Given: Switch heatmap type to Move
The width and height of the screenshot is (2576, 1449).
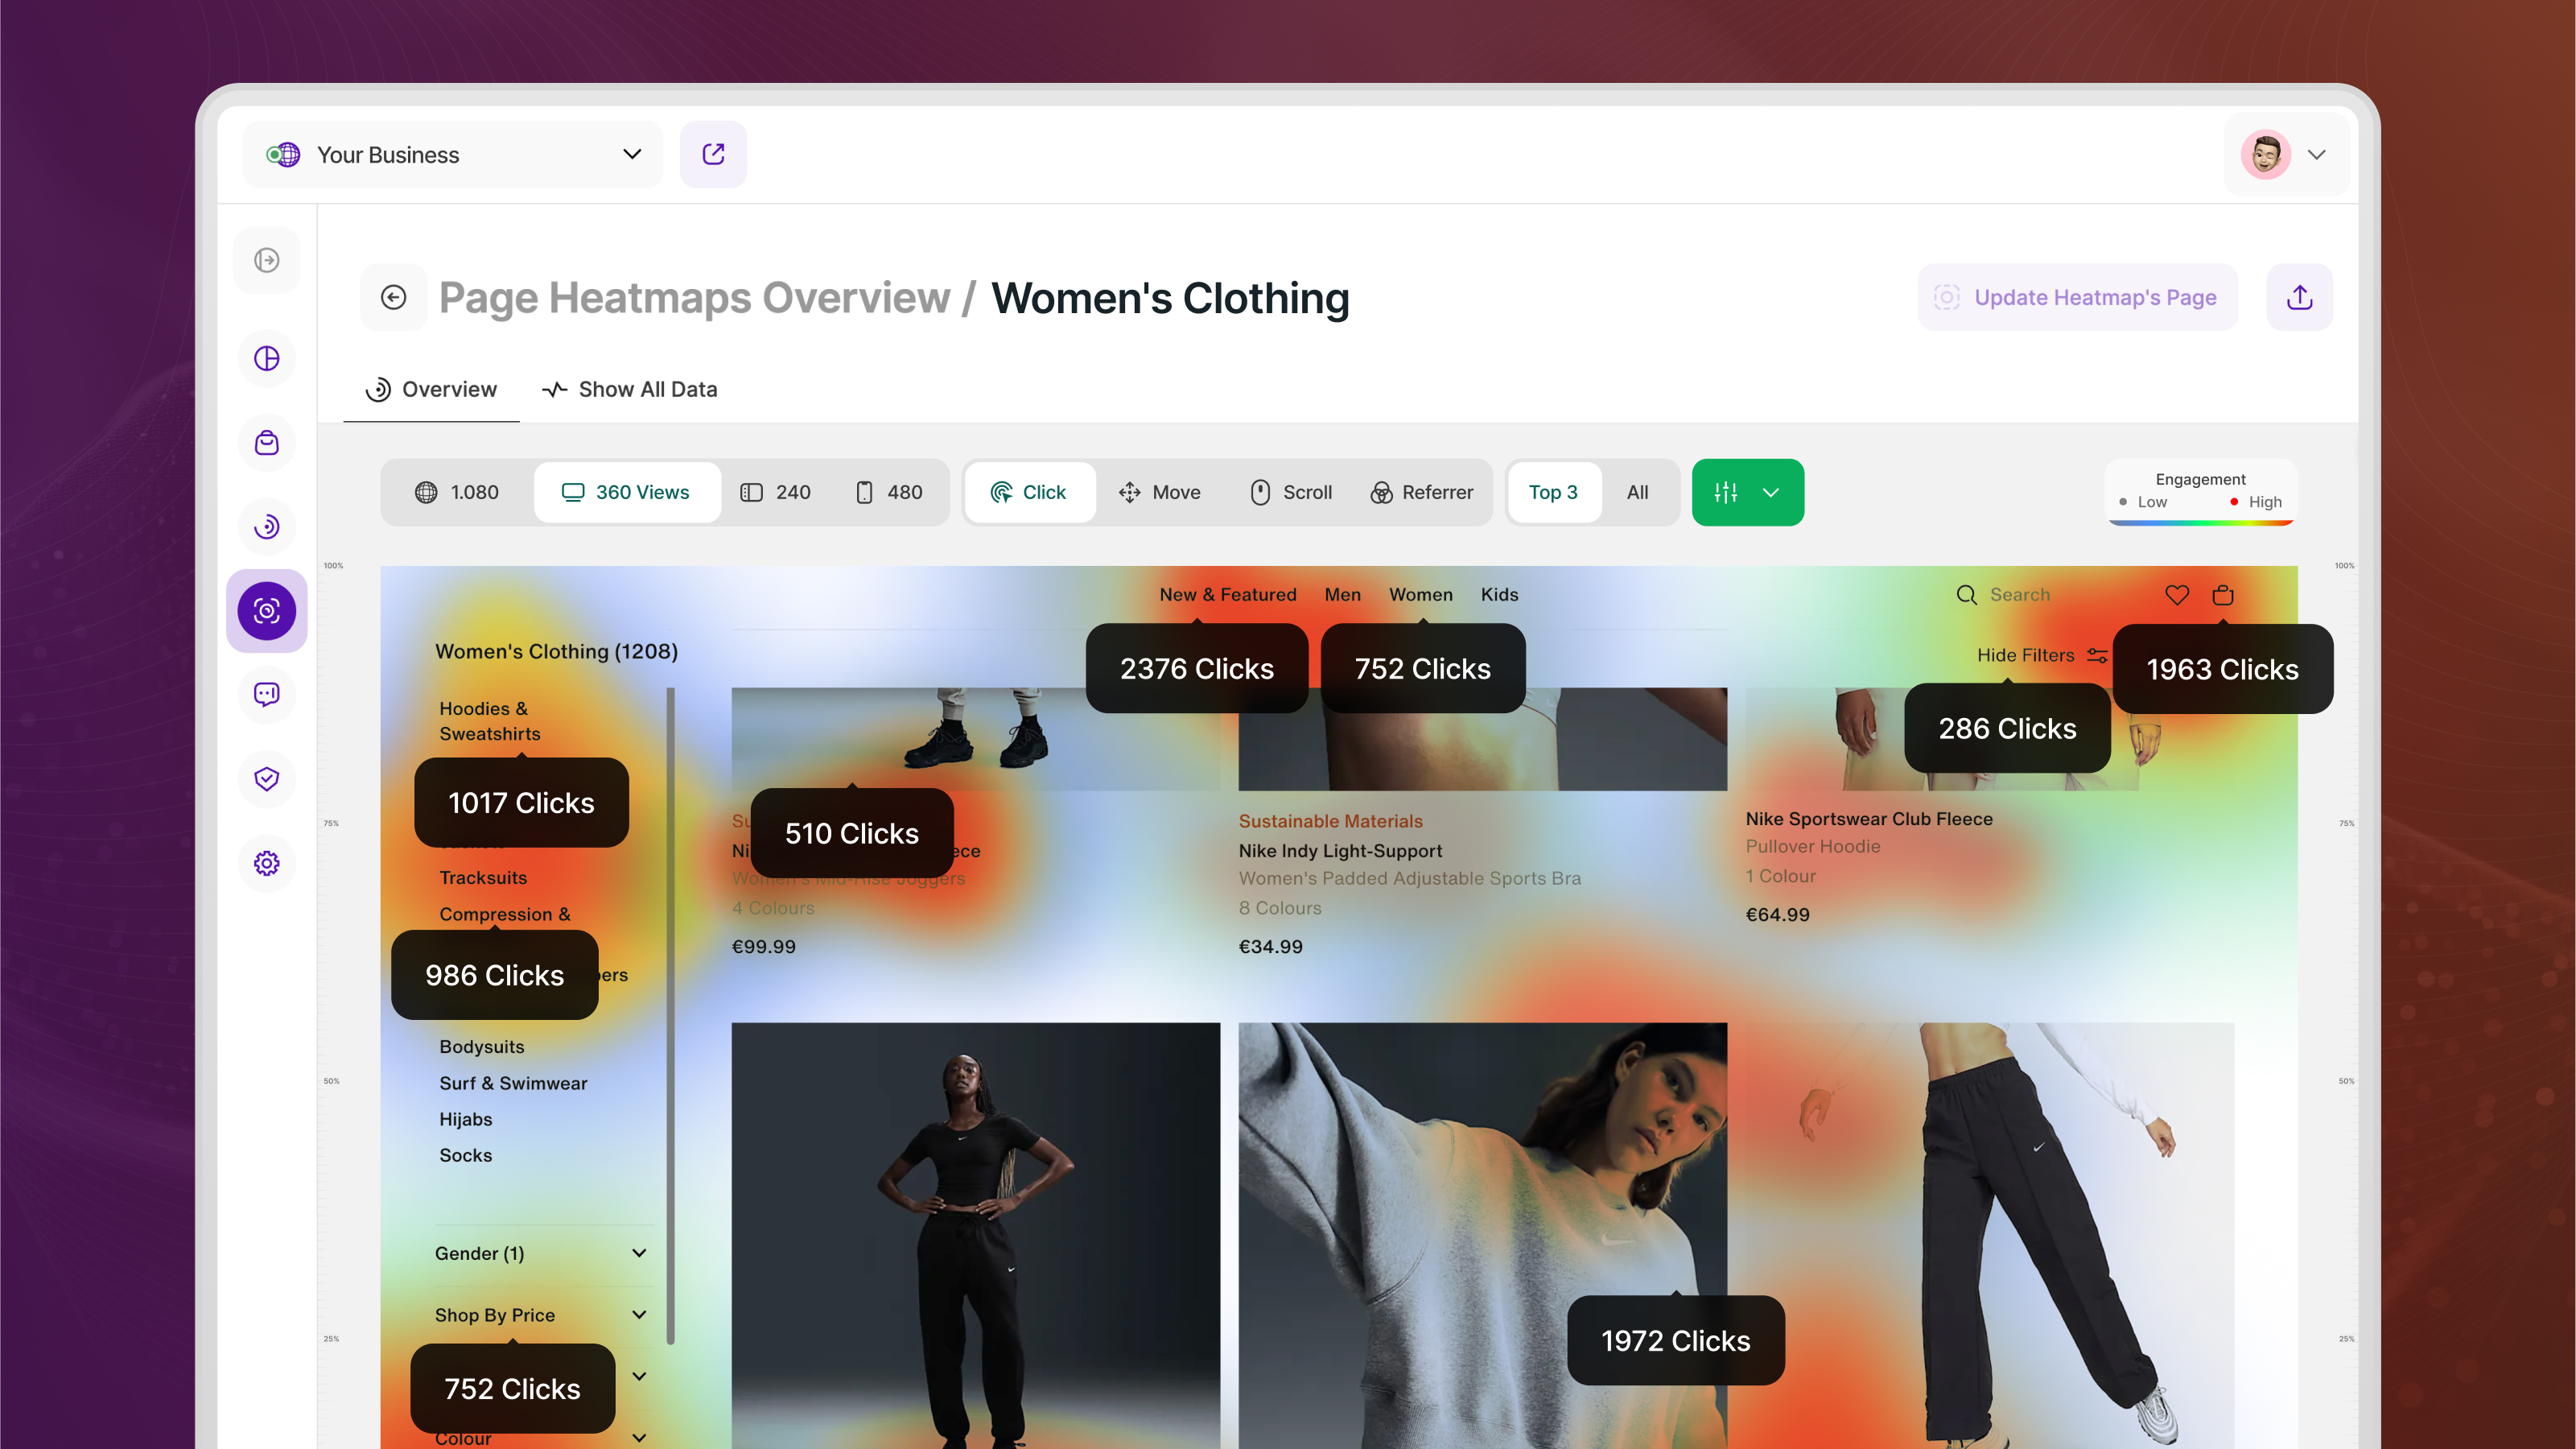Looking at the screenshot, I should (x=1160, y=492).
